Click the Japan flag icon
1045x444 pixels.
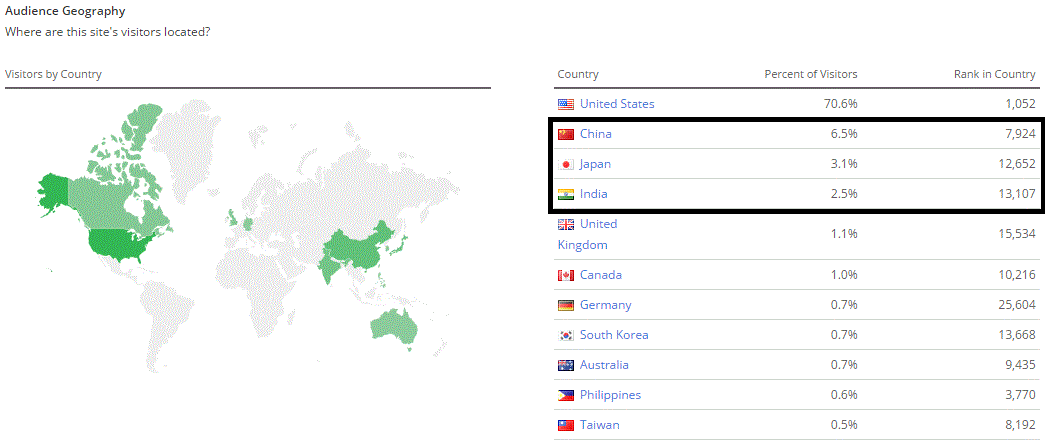click(566, 164)
